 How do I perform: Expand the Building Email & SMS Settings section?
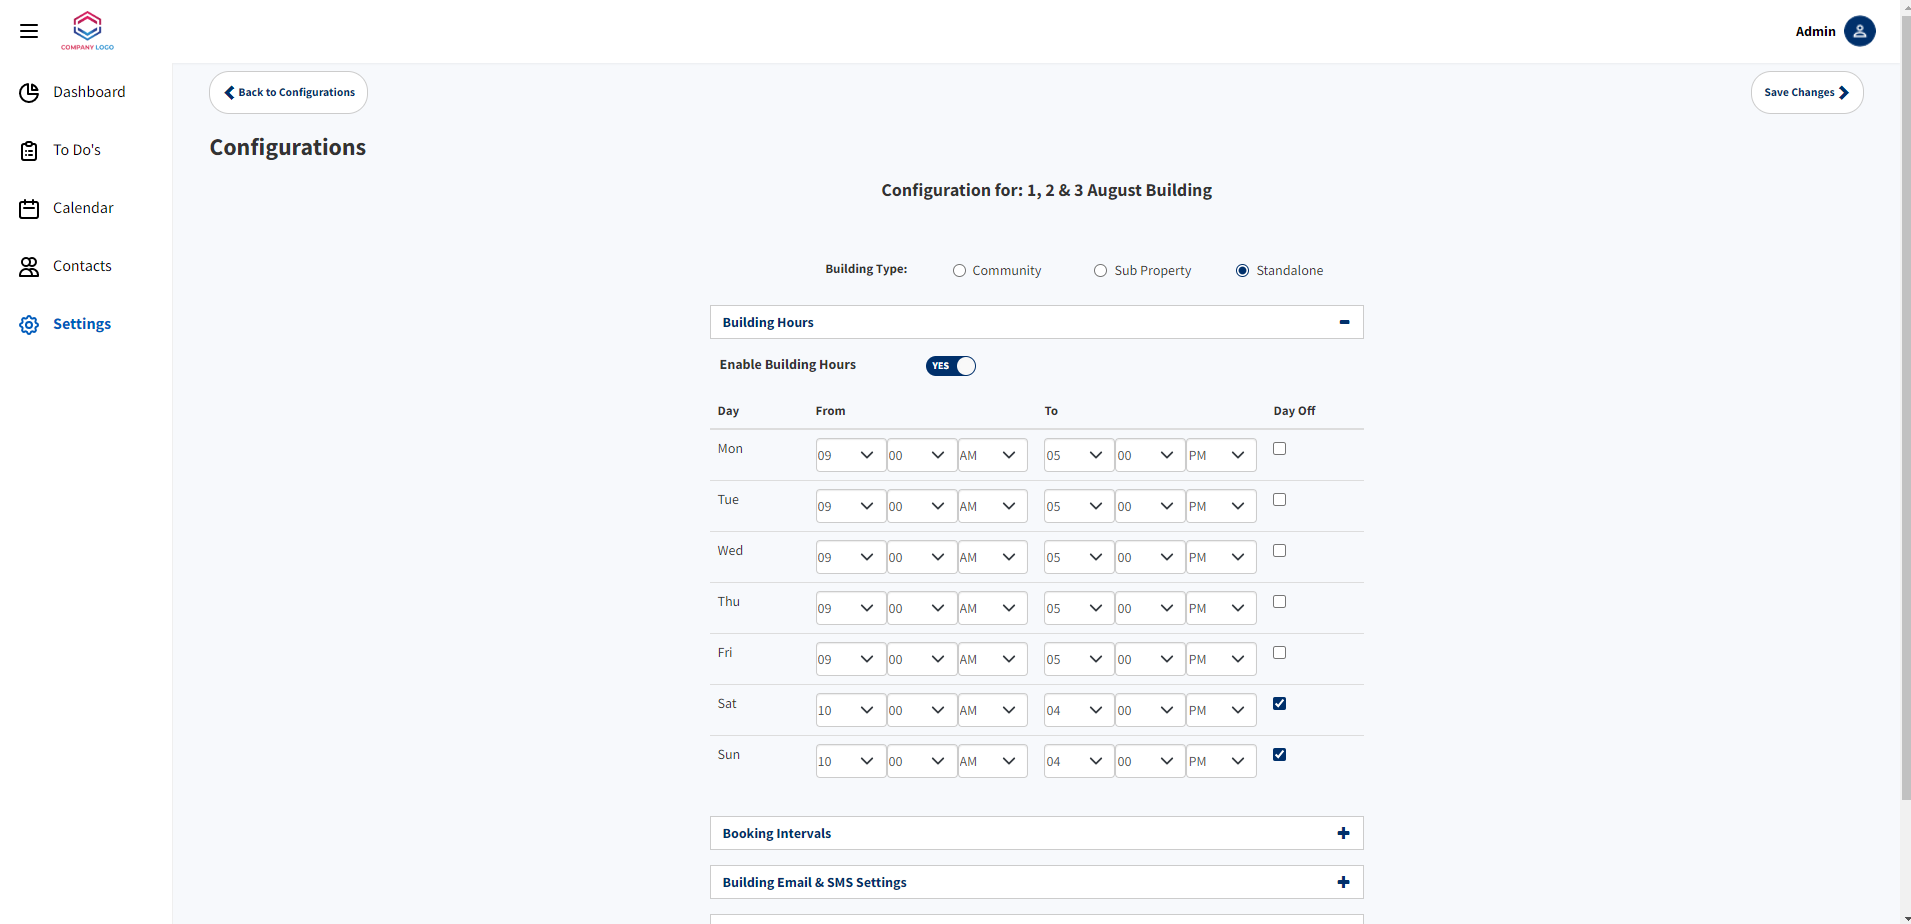[1036, 882]
